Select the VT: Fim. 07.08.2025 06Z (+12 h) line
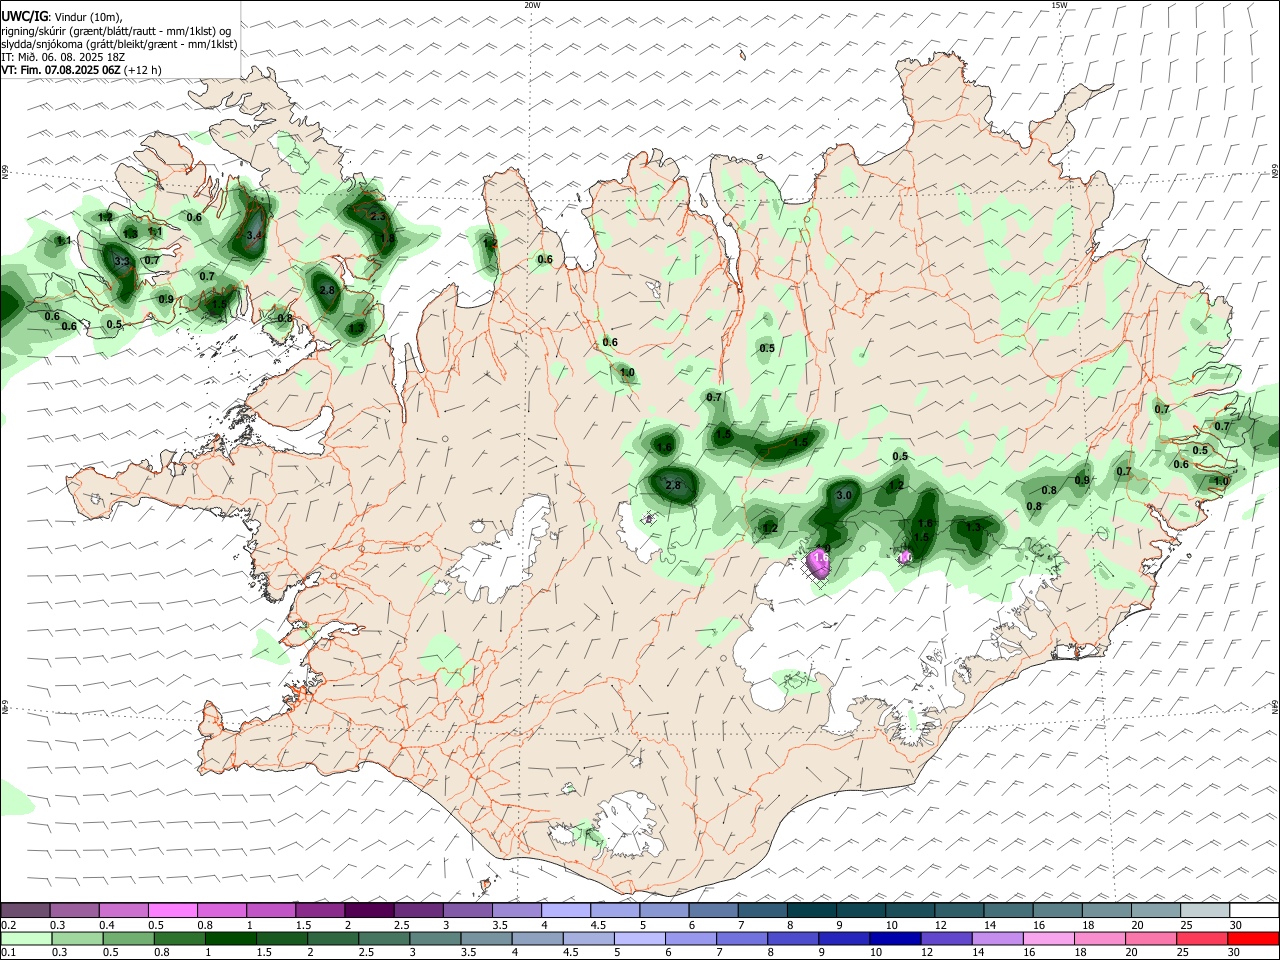The width and height of the screenshot is (1280, 960). (x=81, y=70)
